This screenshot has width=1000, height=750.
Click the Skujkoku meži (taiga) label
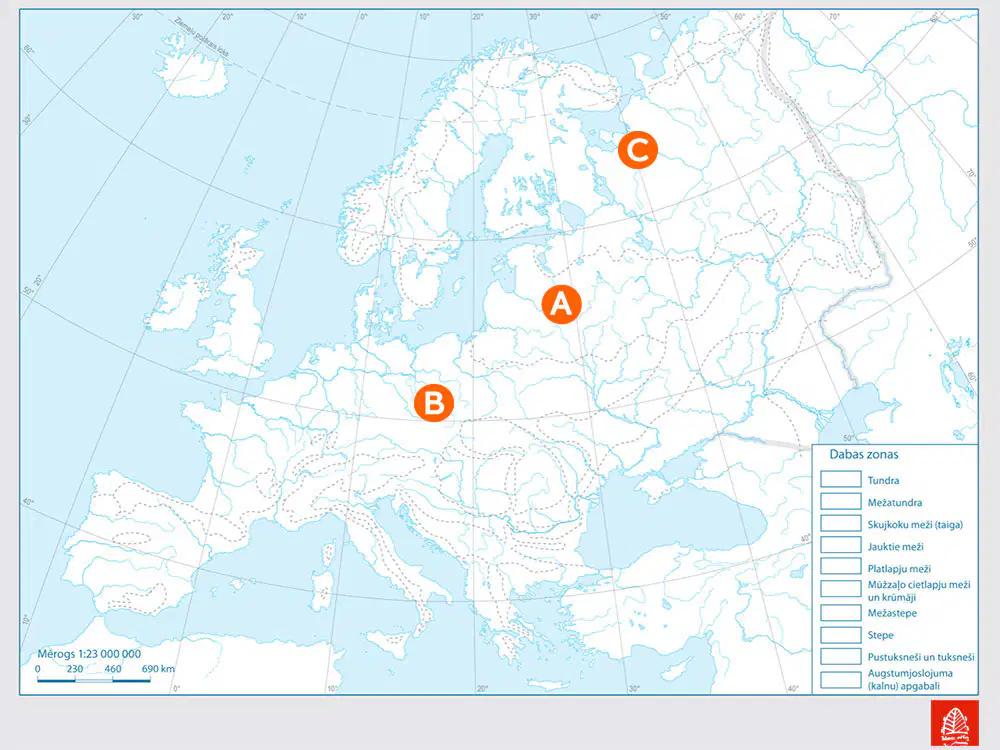[x=915, y=525]
